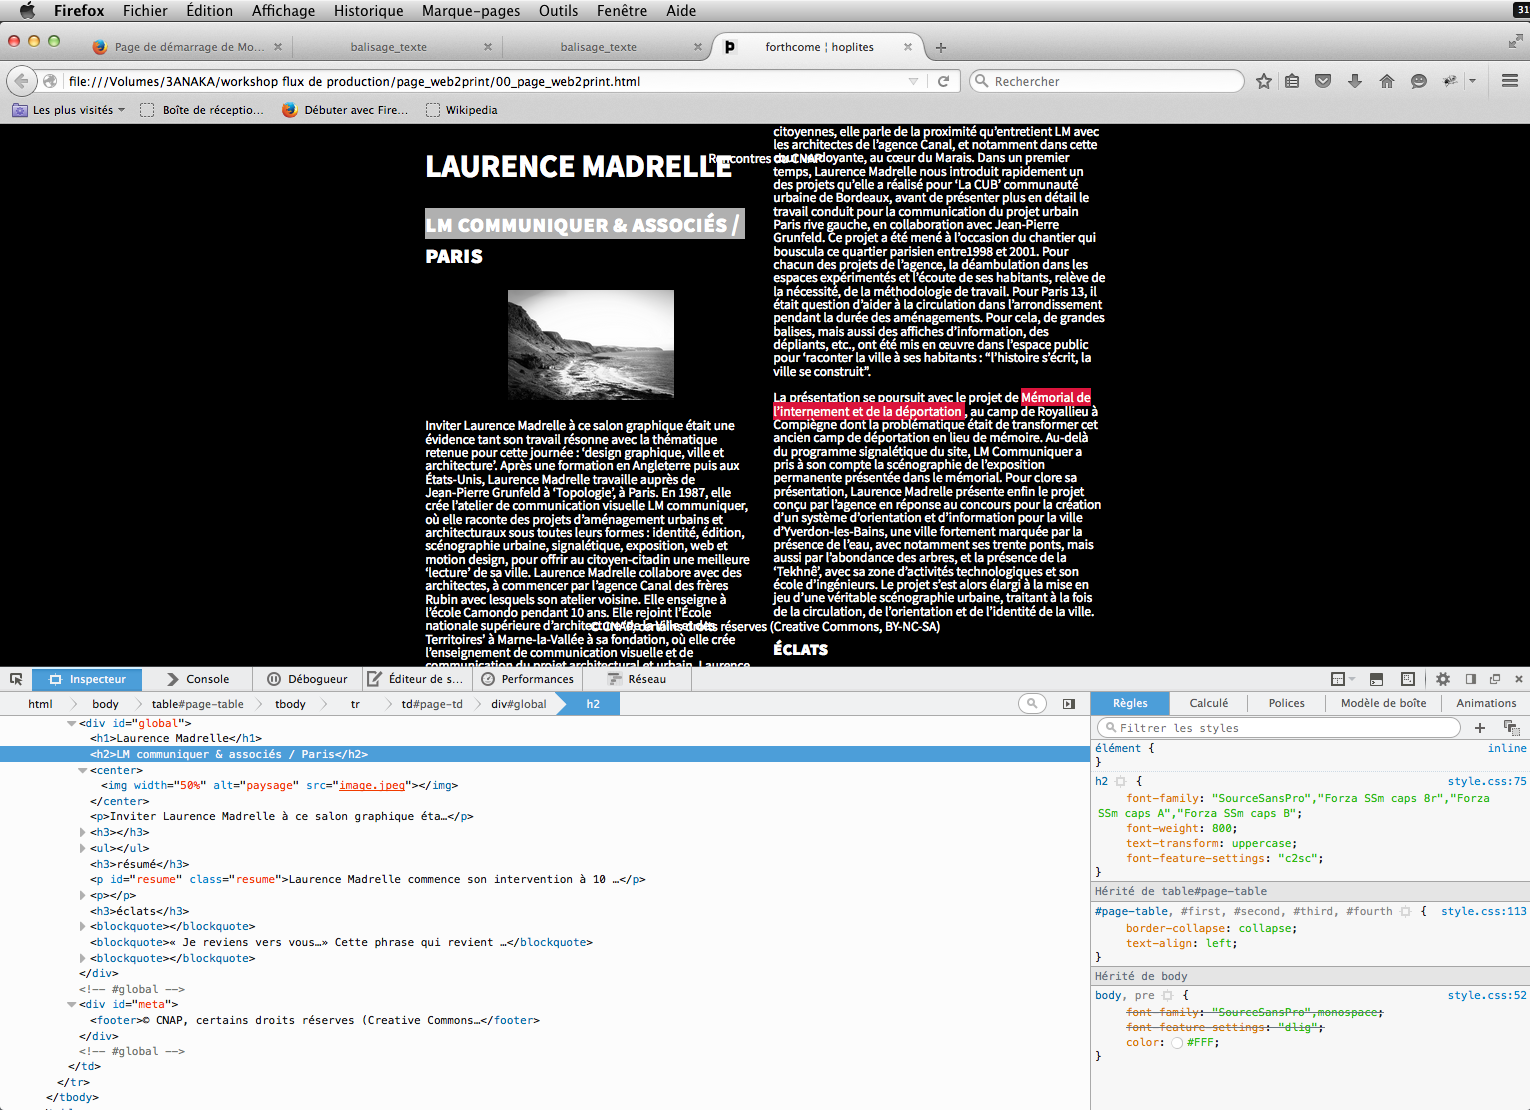Viewport: 1530px width, 1110px height.
Task: Open the downloads arrow icon
Action: coord(1355,81)
